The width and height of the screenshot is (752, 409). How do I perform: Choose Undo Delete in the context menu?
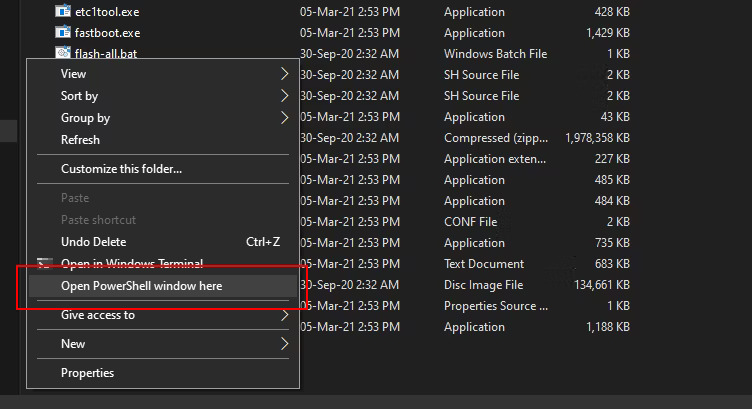pyautogui.click(x=93, y=242)
